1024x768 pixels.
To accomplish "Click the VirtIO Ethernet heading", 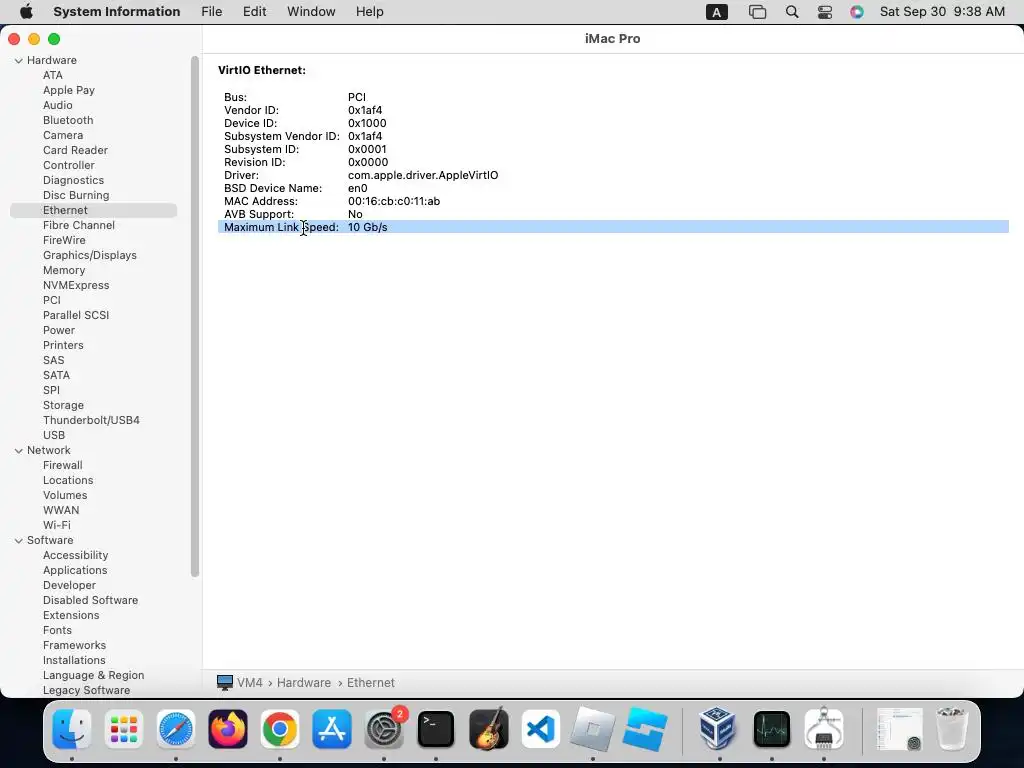I will (262, 70).
